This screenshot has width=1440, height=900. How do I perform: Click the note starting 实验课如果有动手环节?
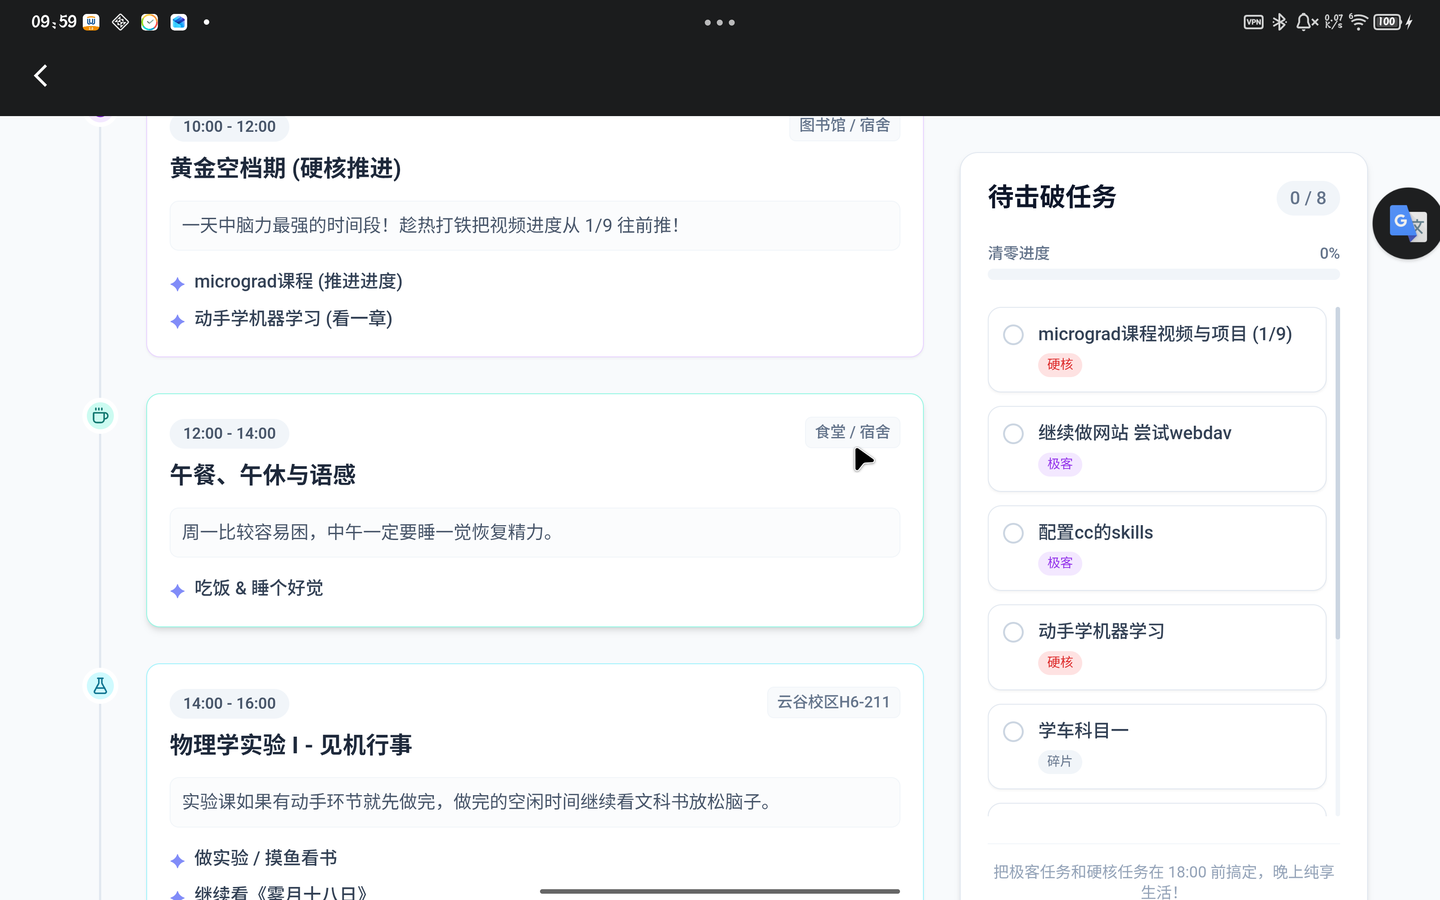click(535, 802)
